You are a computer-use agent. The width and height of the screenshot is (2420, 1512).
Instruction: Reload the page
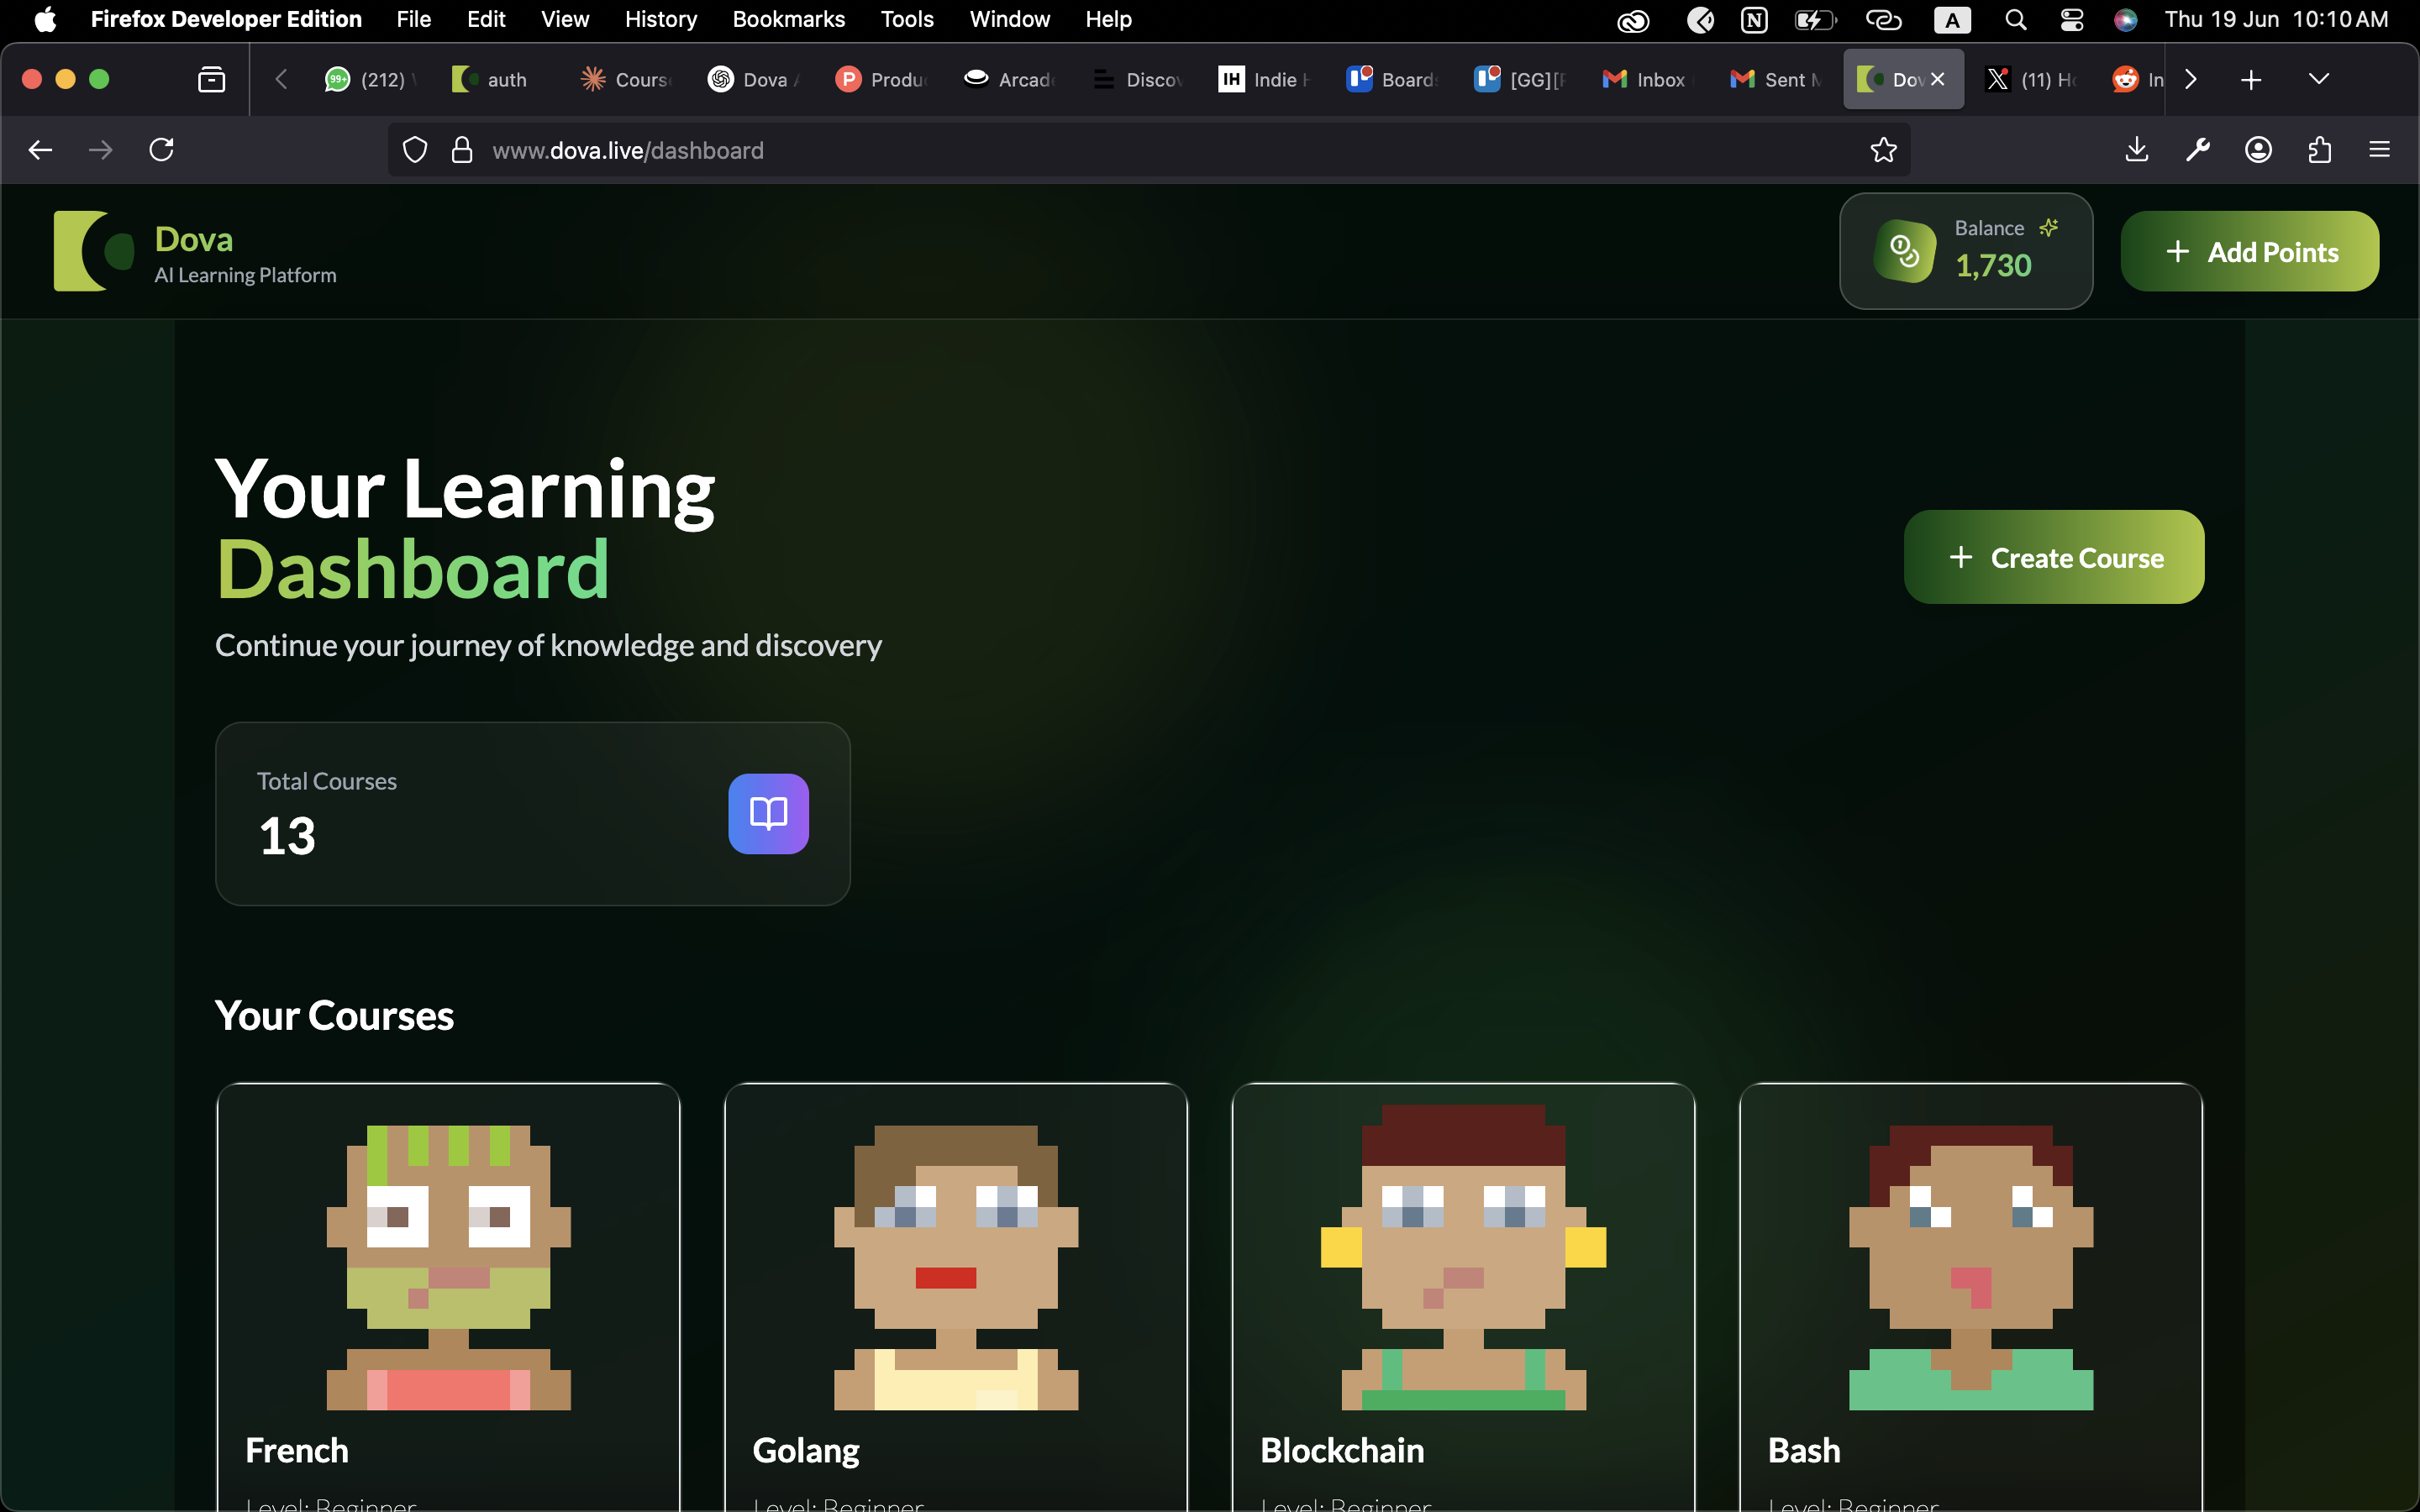point(161,150)
